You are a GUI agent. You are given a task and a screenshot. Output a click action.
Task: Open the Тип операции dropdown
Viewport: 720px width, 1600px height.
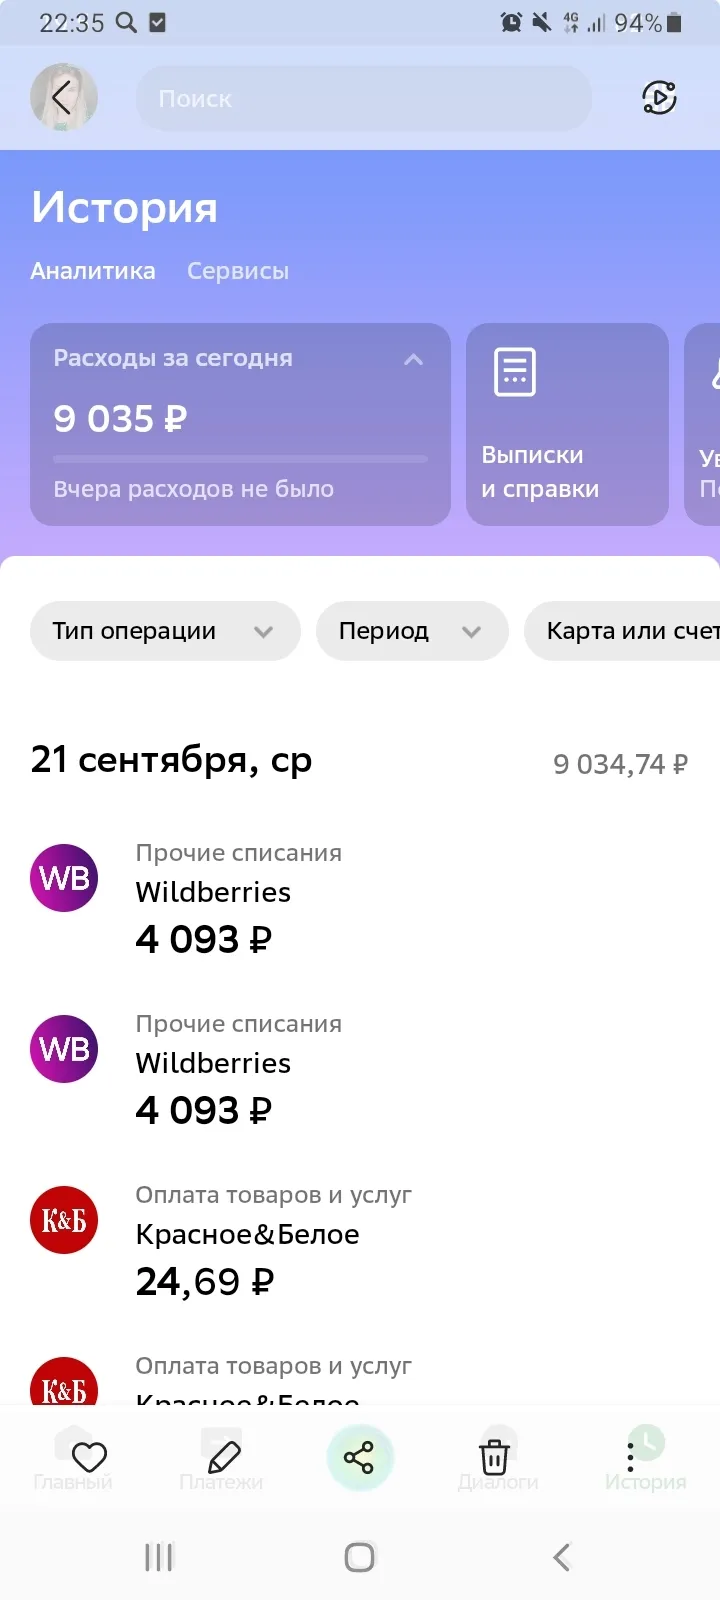pyautogui.click(x=165, y=631)
